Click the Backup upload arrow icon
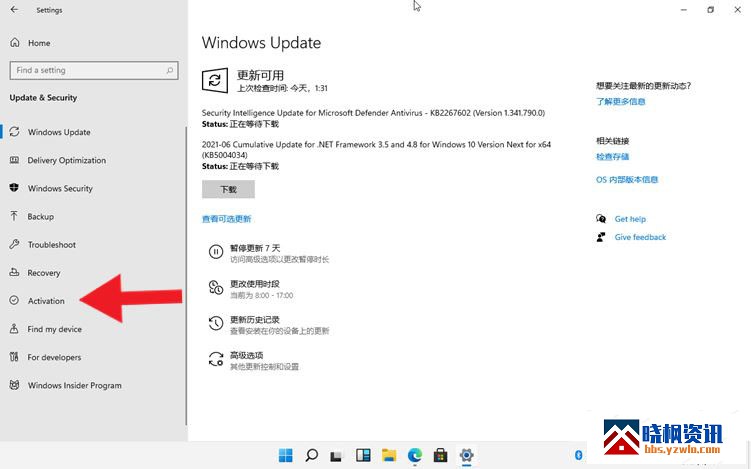 14,216
